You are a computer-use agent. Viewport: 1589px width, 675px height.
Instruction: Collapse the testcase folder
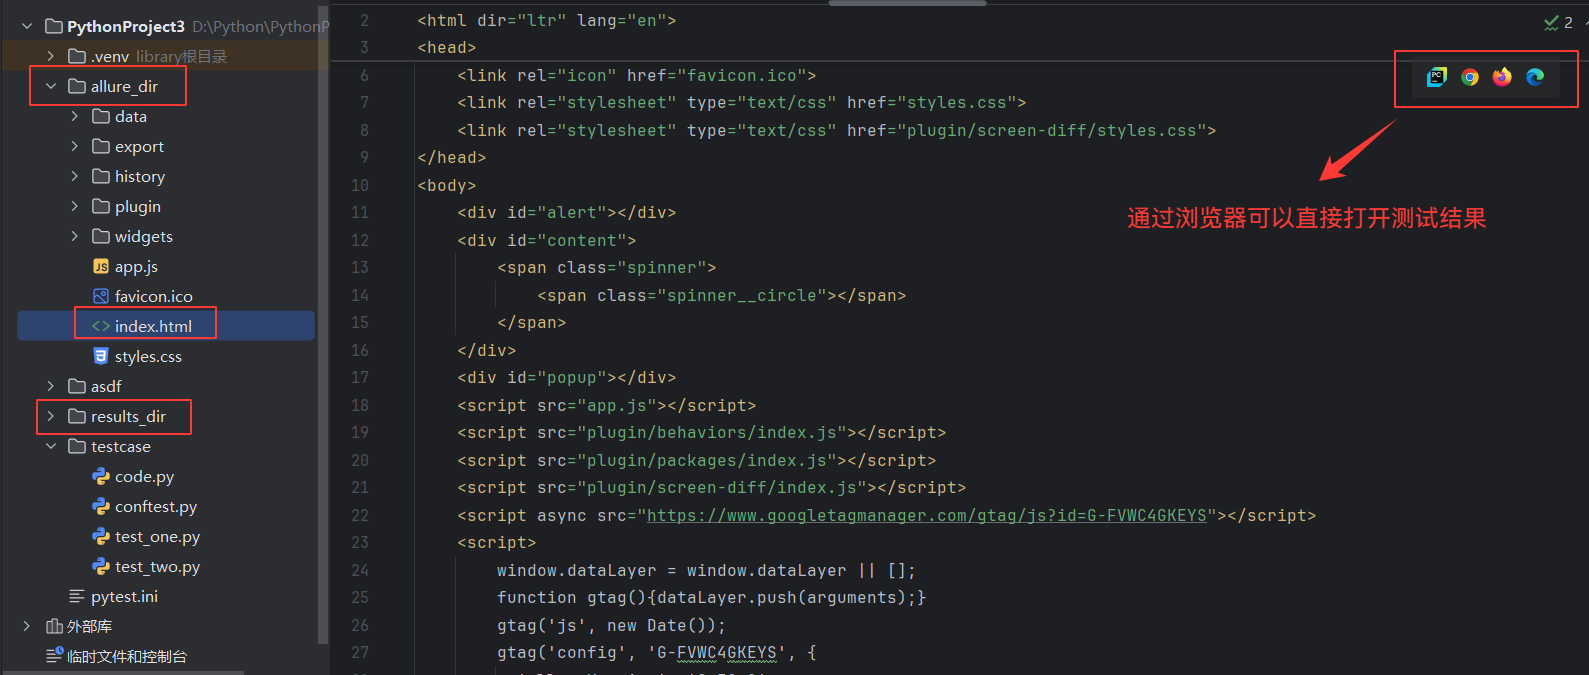coord(51,446)
